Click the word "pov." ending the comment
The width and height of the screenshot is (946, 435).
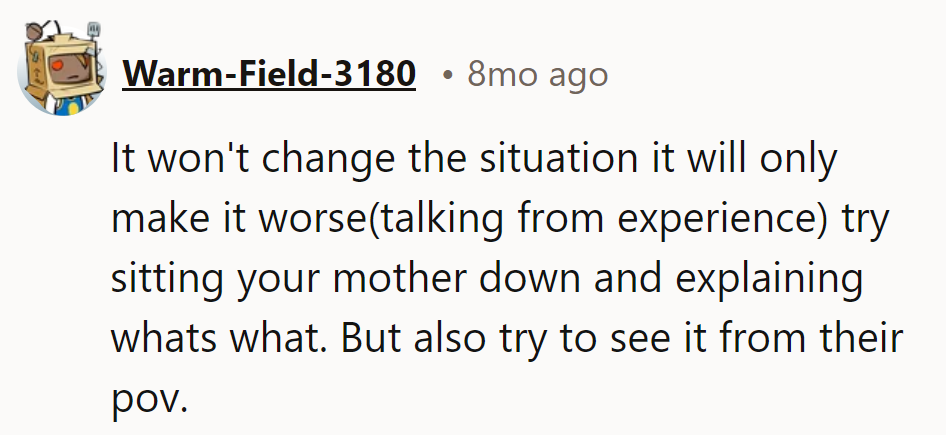[149, 399]
